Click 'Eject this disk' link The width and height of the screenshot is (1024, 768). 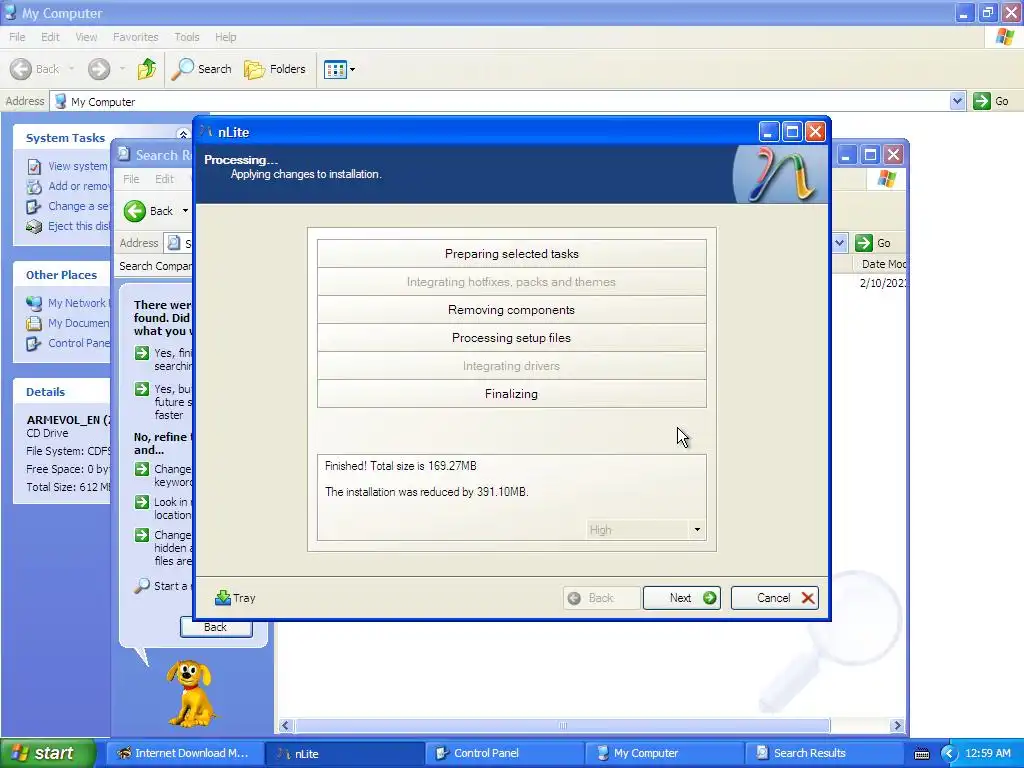coord(68,227)
